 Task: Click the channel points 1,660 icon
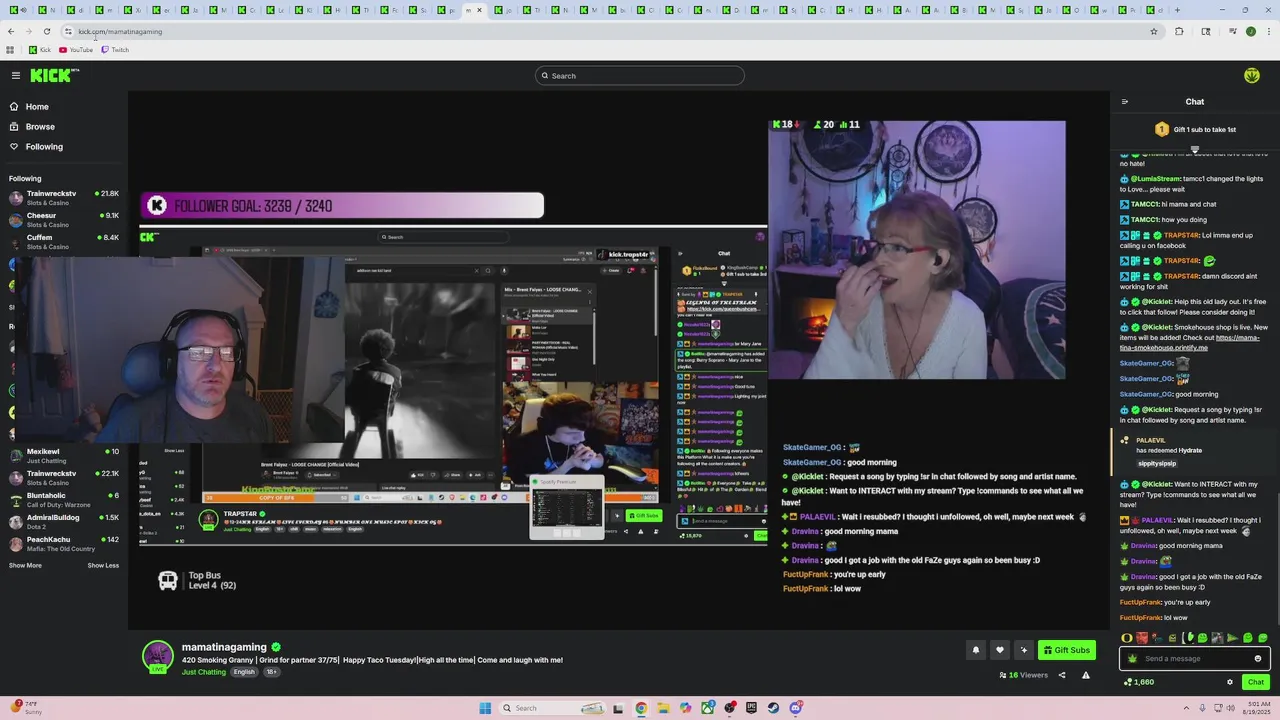pos(1128,682)
